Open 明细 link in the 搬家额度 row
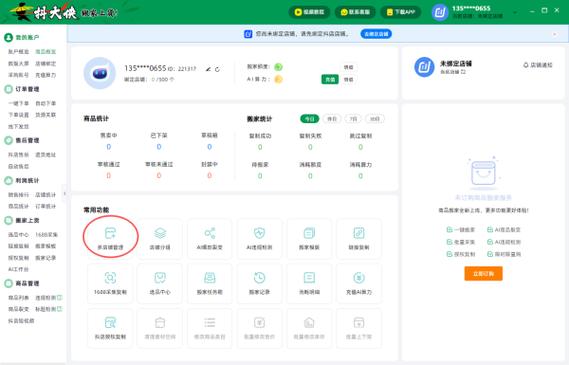The width and height of the screenshot is (569, 365). coord(348,67)
